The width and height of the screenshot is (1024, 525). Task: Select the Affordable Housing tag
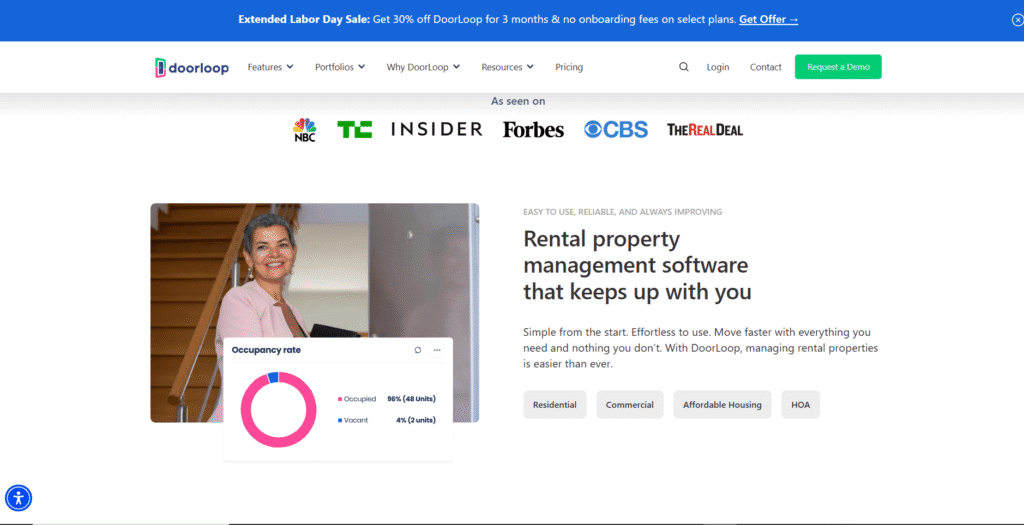722,404
